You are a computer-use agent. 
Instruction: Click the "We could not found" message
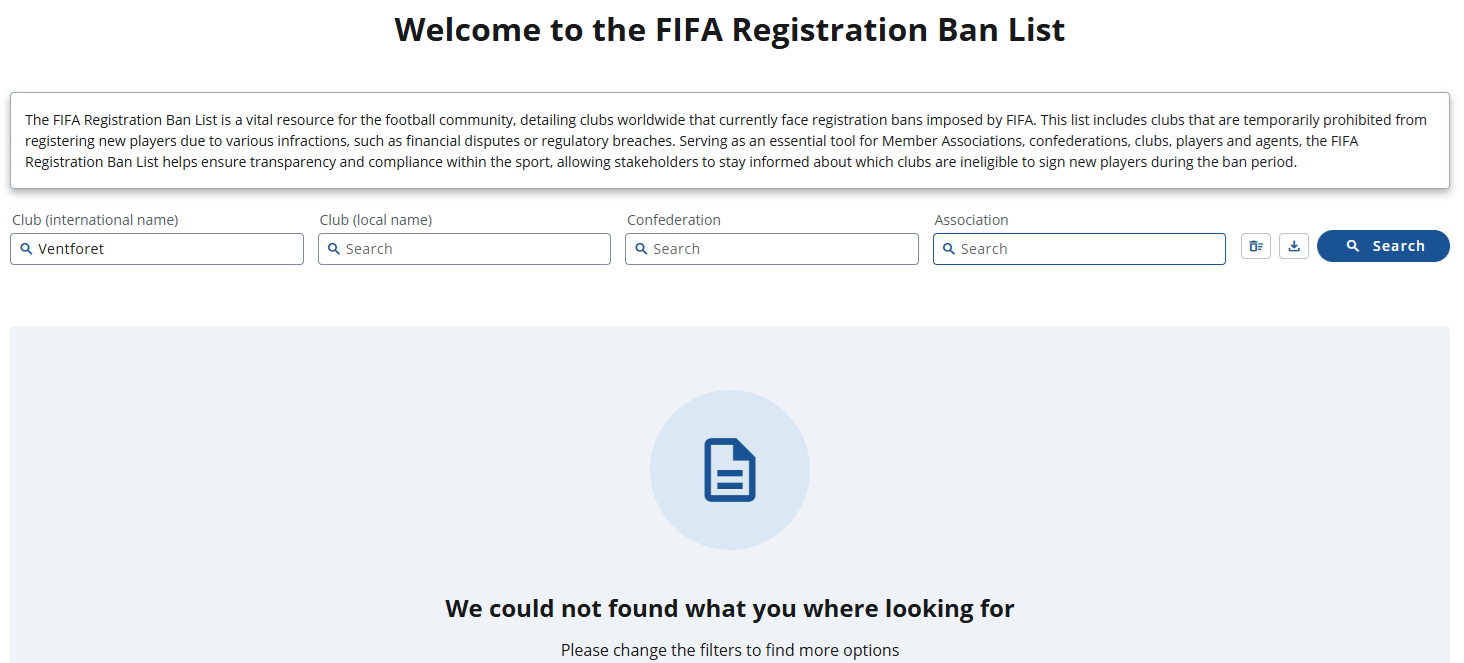click(x=730, y=608)
